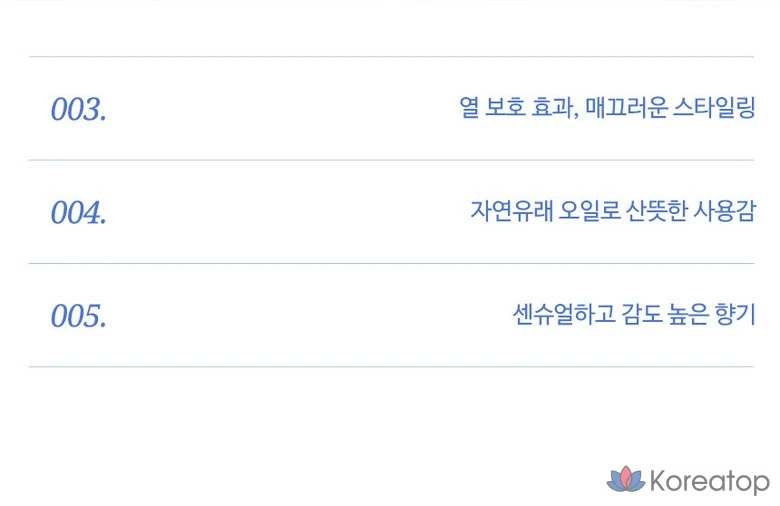The image size is (780, 506).
Task: Click the divider line below row 005
Action: point(391,367)
